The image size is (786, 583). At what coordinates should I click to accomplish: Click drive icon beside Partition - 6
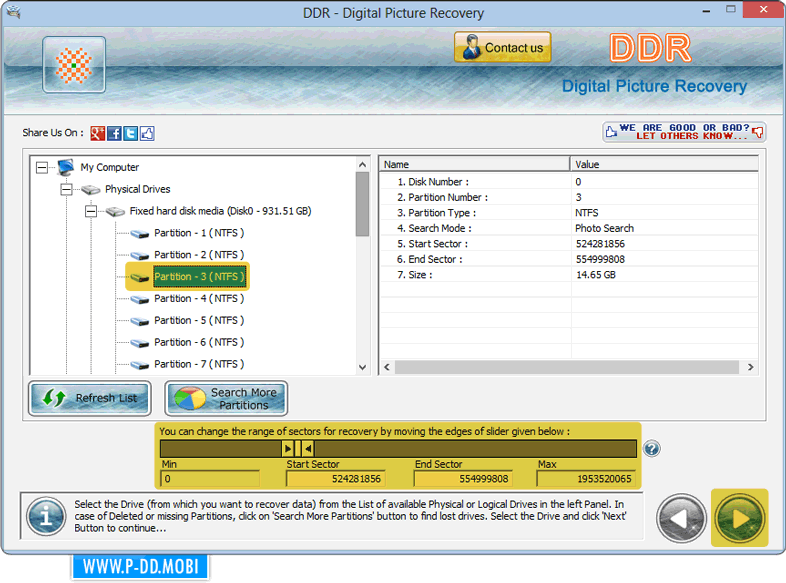140,343
